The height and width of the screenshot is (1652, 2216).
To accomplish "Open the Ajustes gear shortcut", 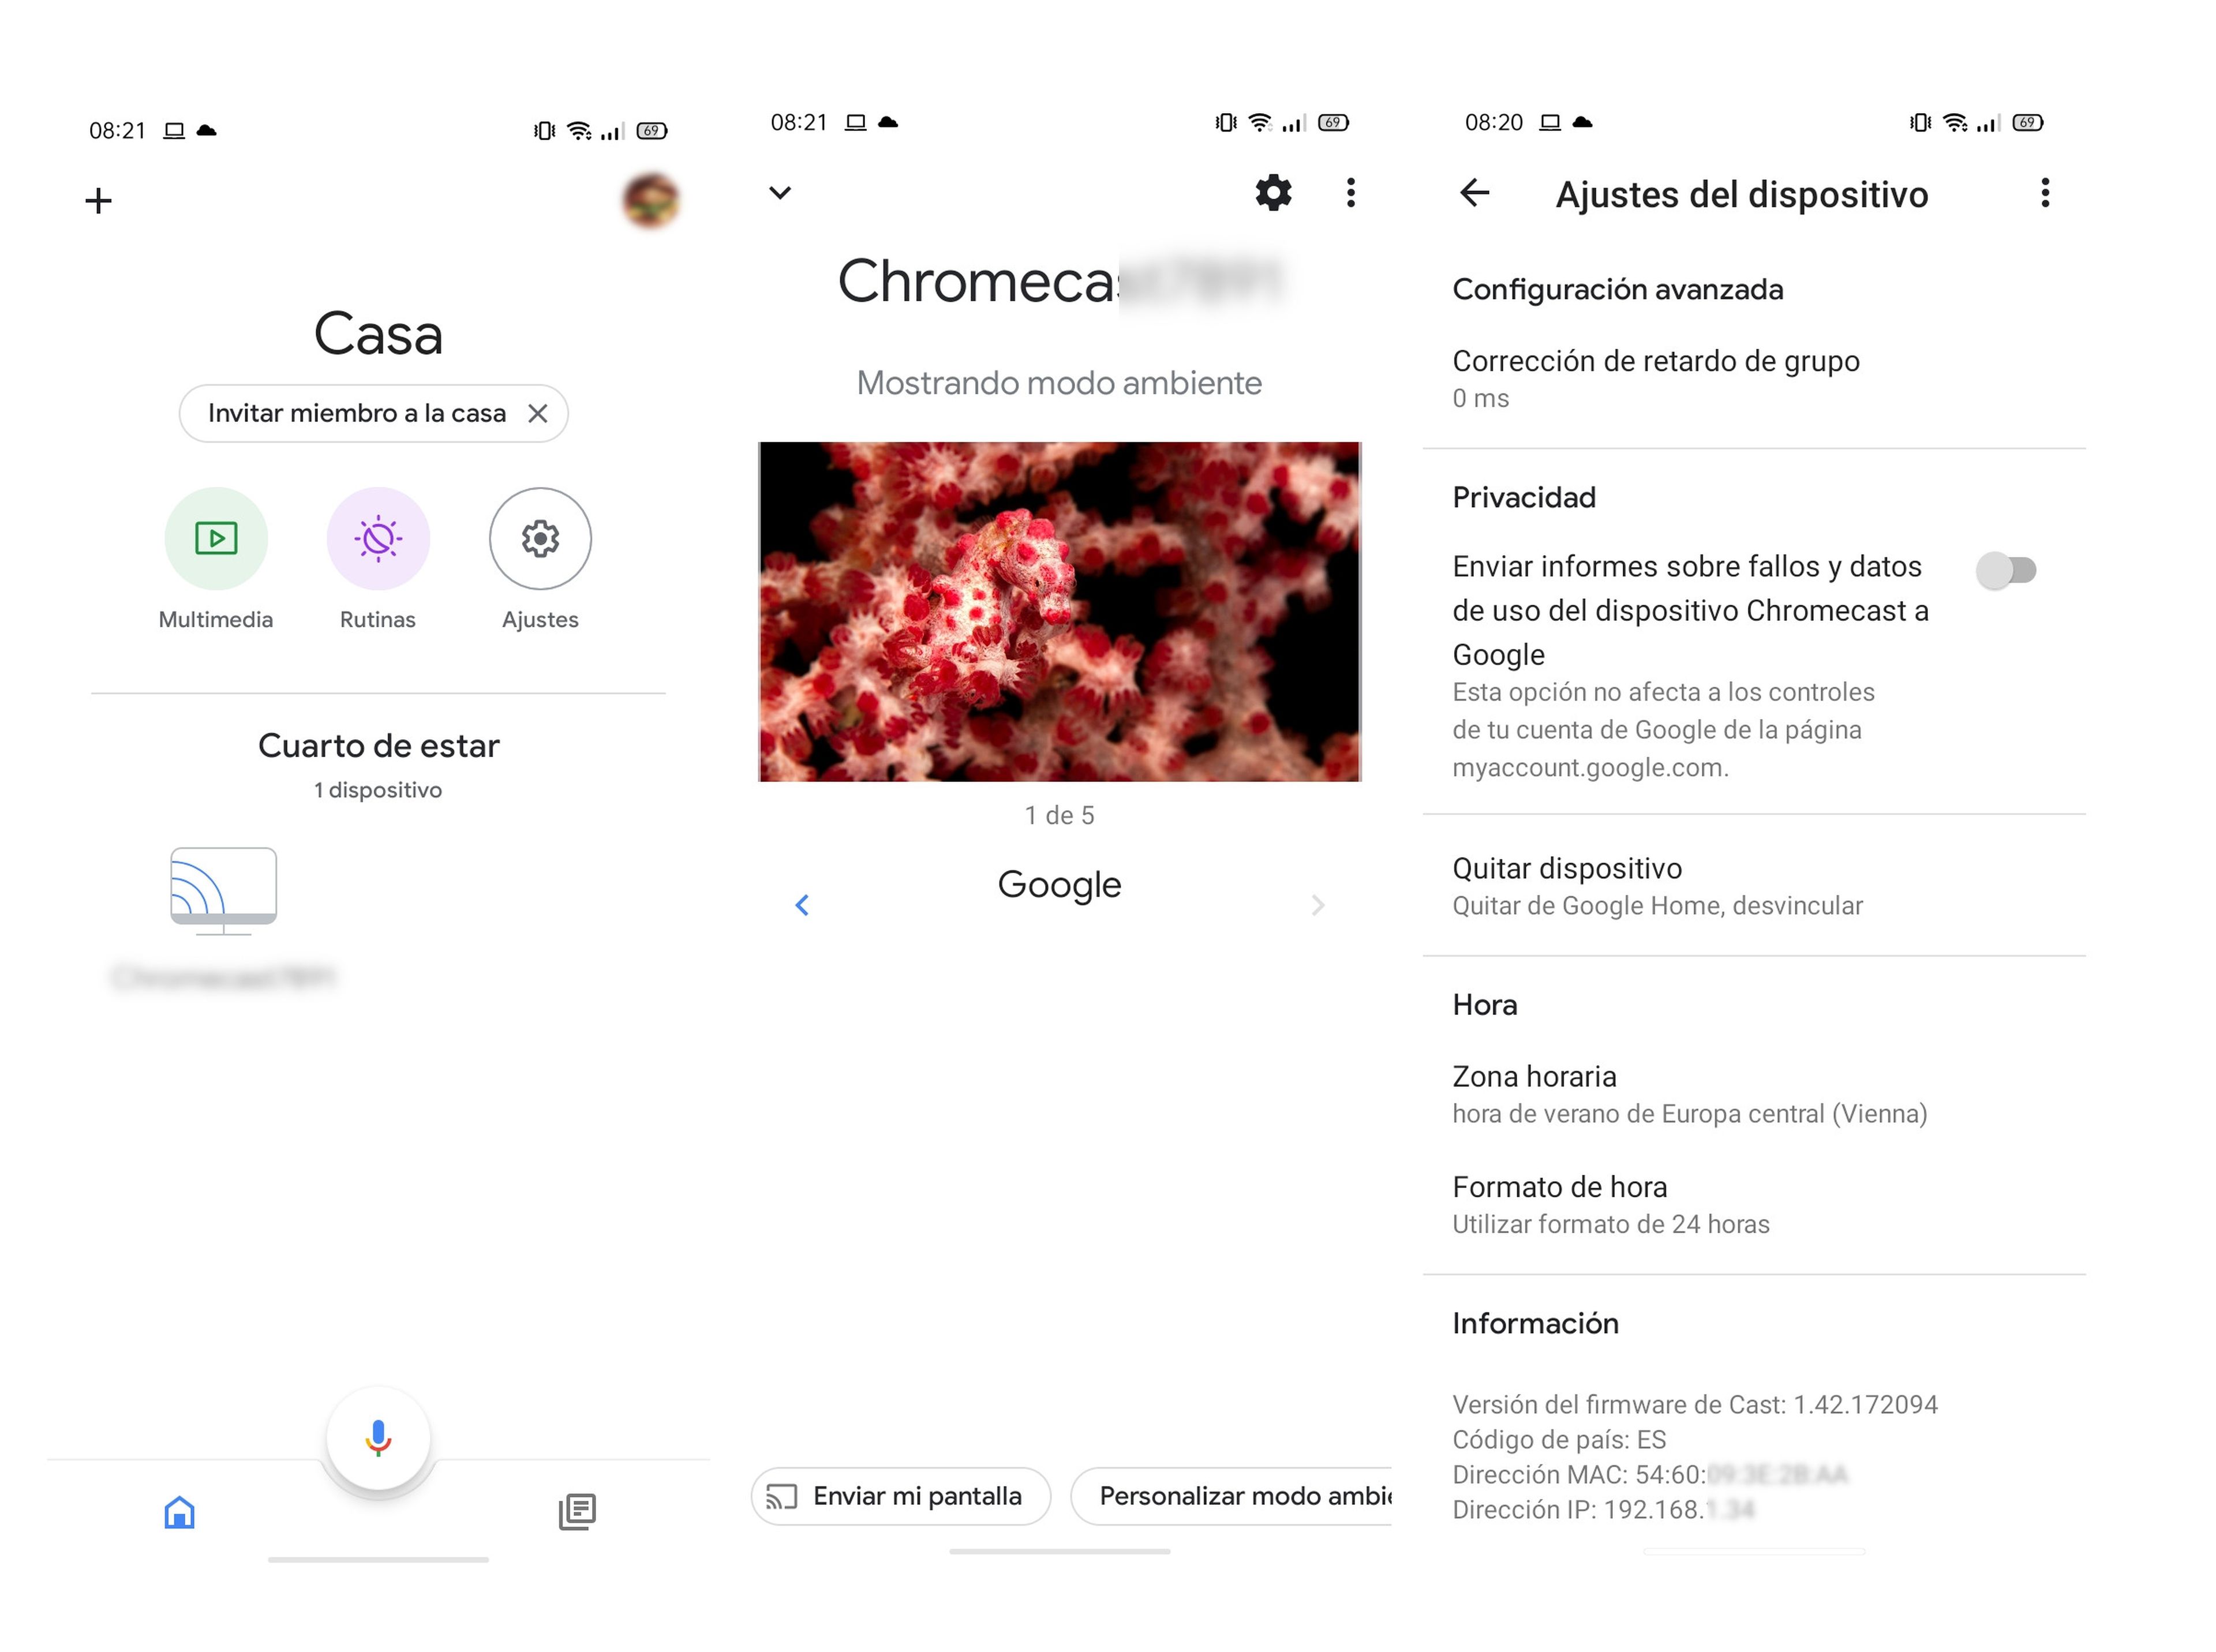I will pyautogui.click(x=540, y=538).
